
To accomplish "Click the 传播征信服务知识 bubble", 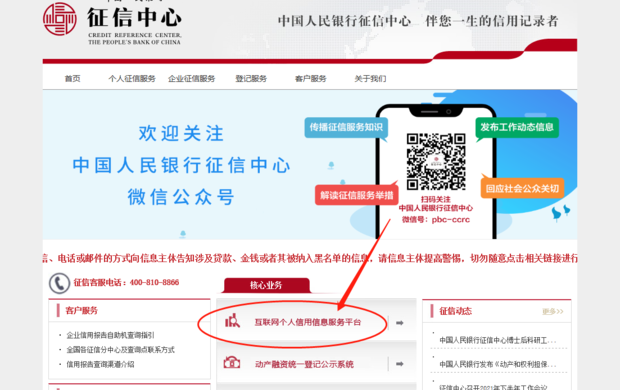I will [x=346, y=127].
